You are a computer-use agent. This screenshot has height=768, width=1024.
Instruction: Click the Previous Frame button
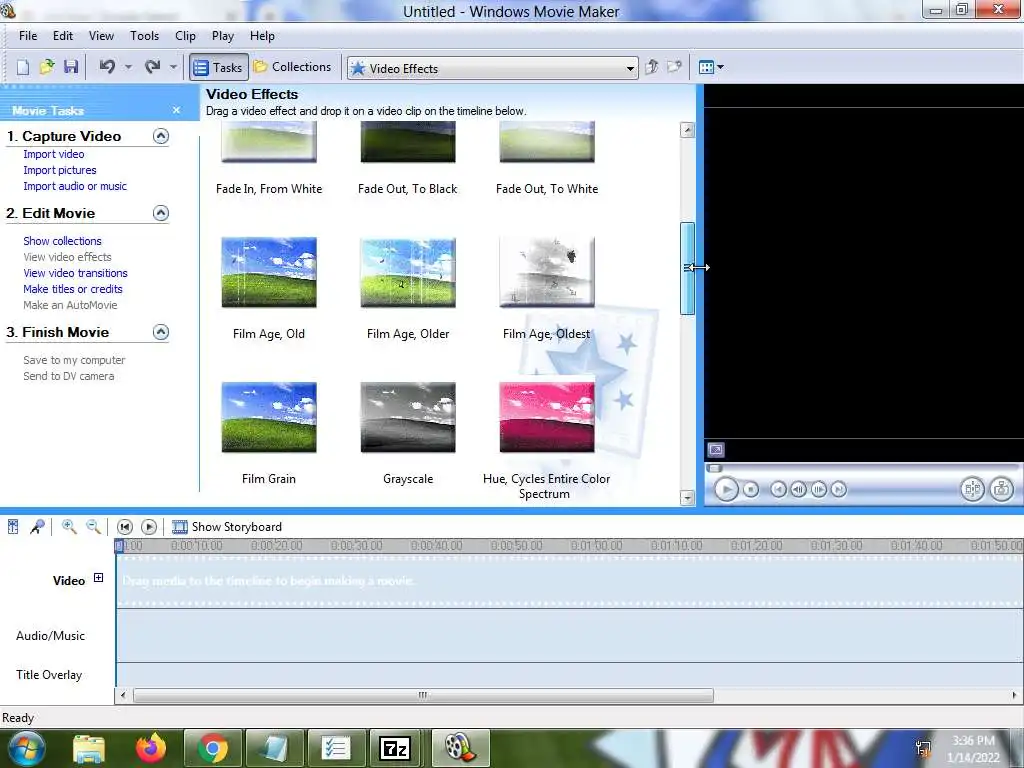(x=798, y=489)
